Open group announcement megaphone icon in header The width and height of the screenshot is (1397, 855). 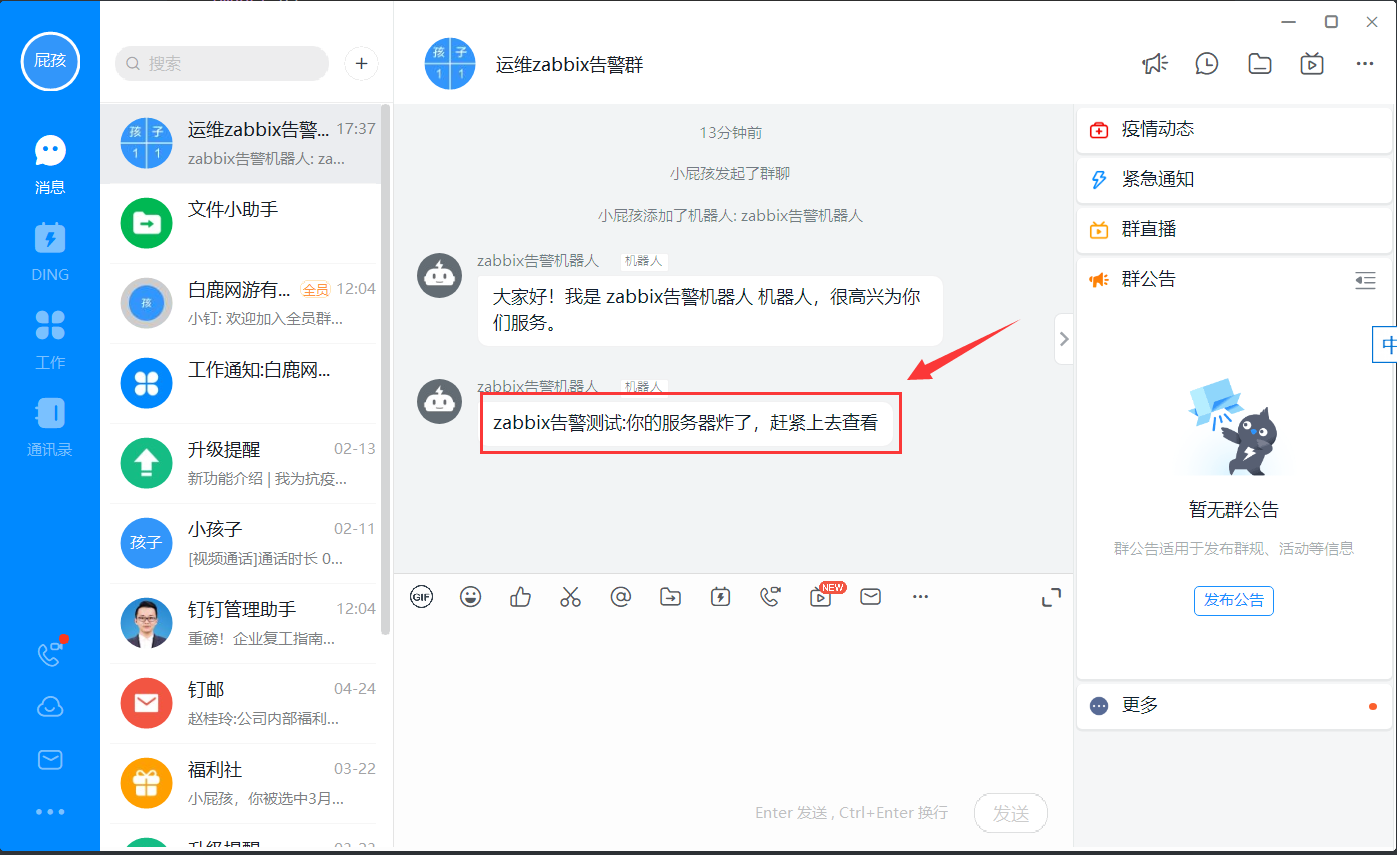1155,63
